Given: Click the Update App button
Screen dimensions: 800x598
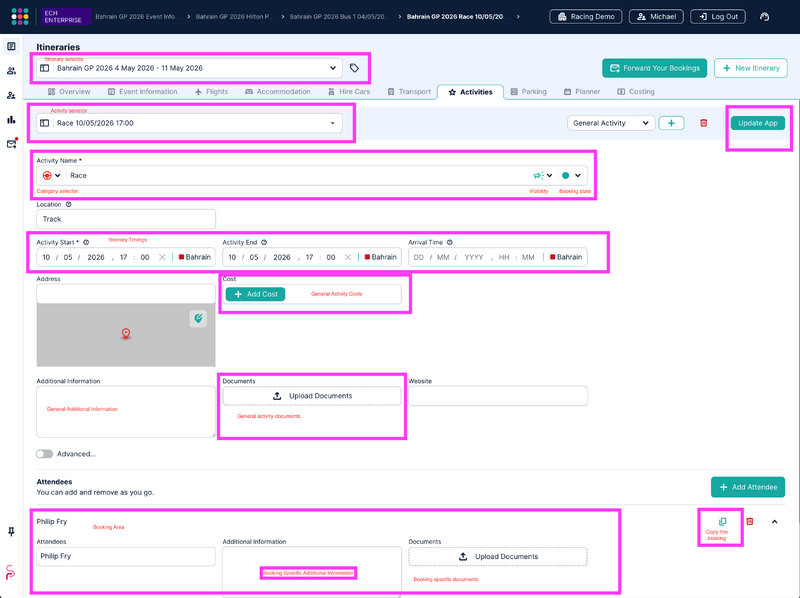Looking at the screenshot, I should [x=758, y=123].
